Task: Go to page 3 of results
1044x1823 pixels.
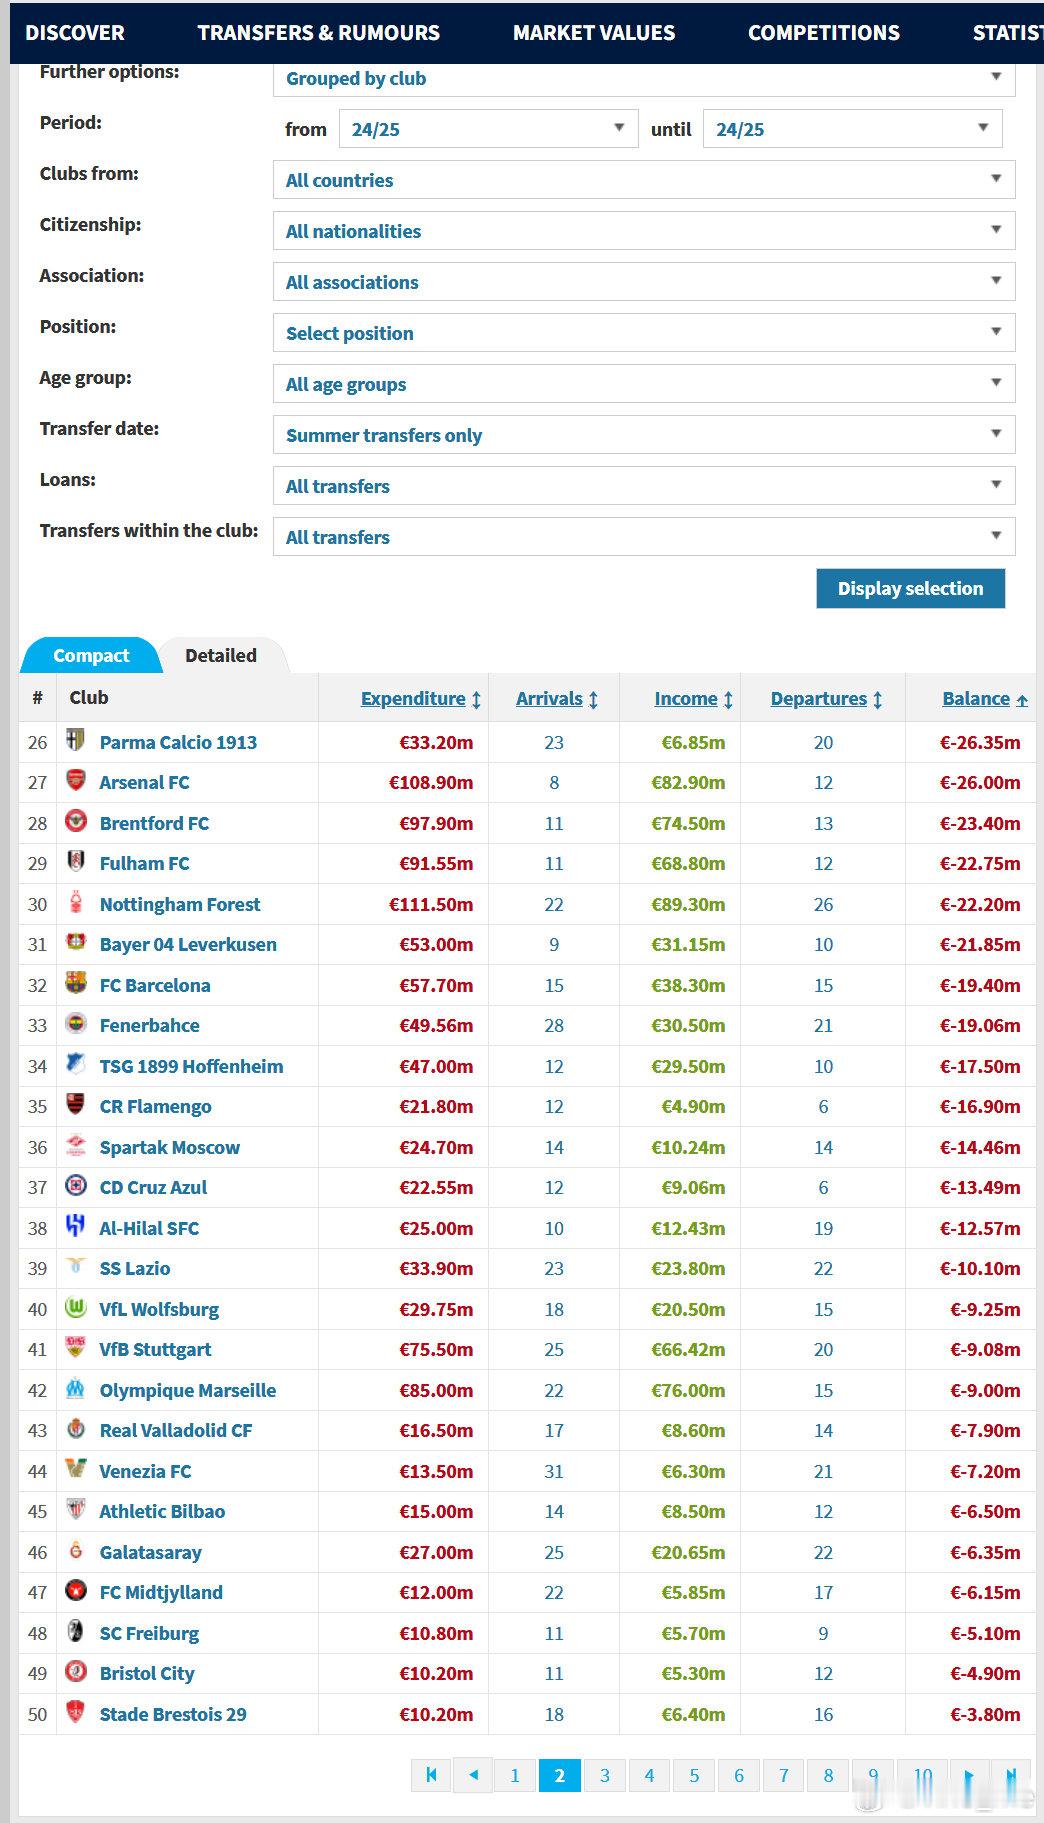Action: tap(604, 1775)
